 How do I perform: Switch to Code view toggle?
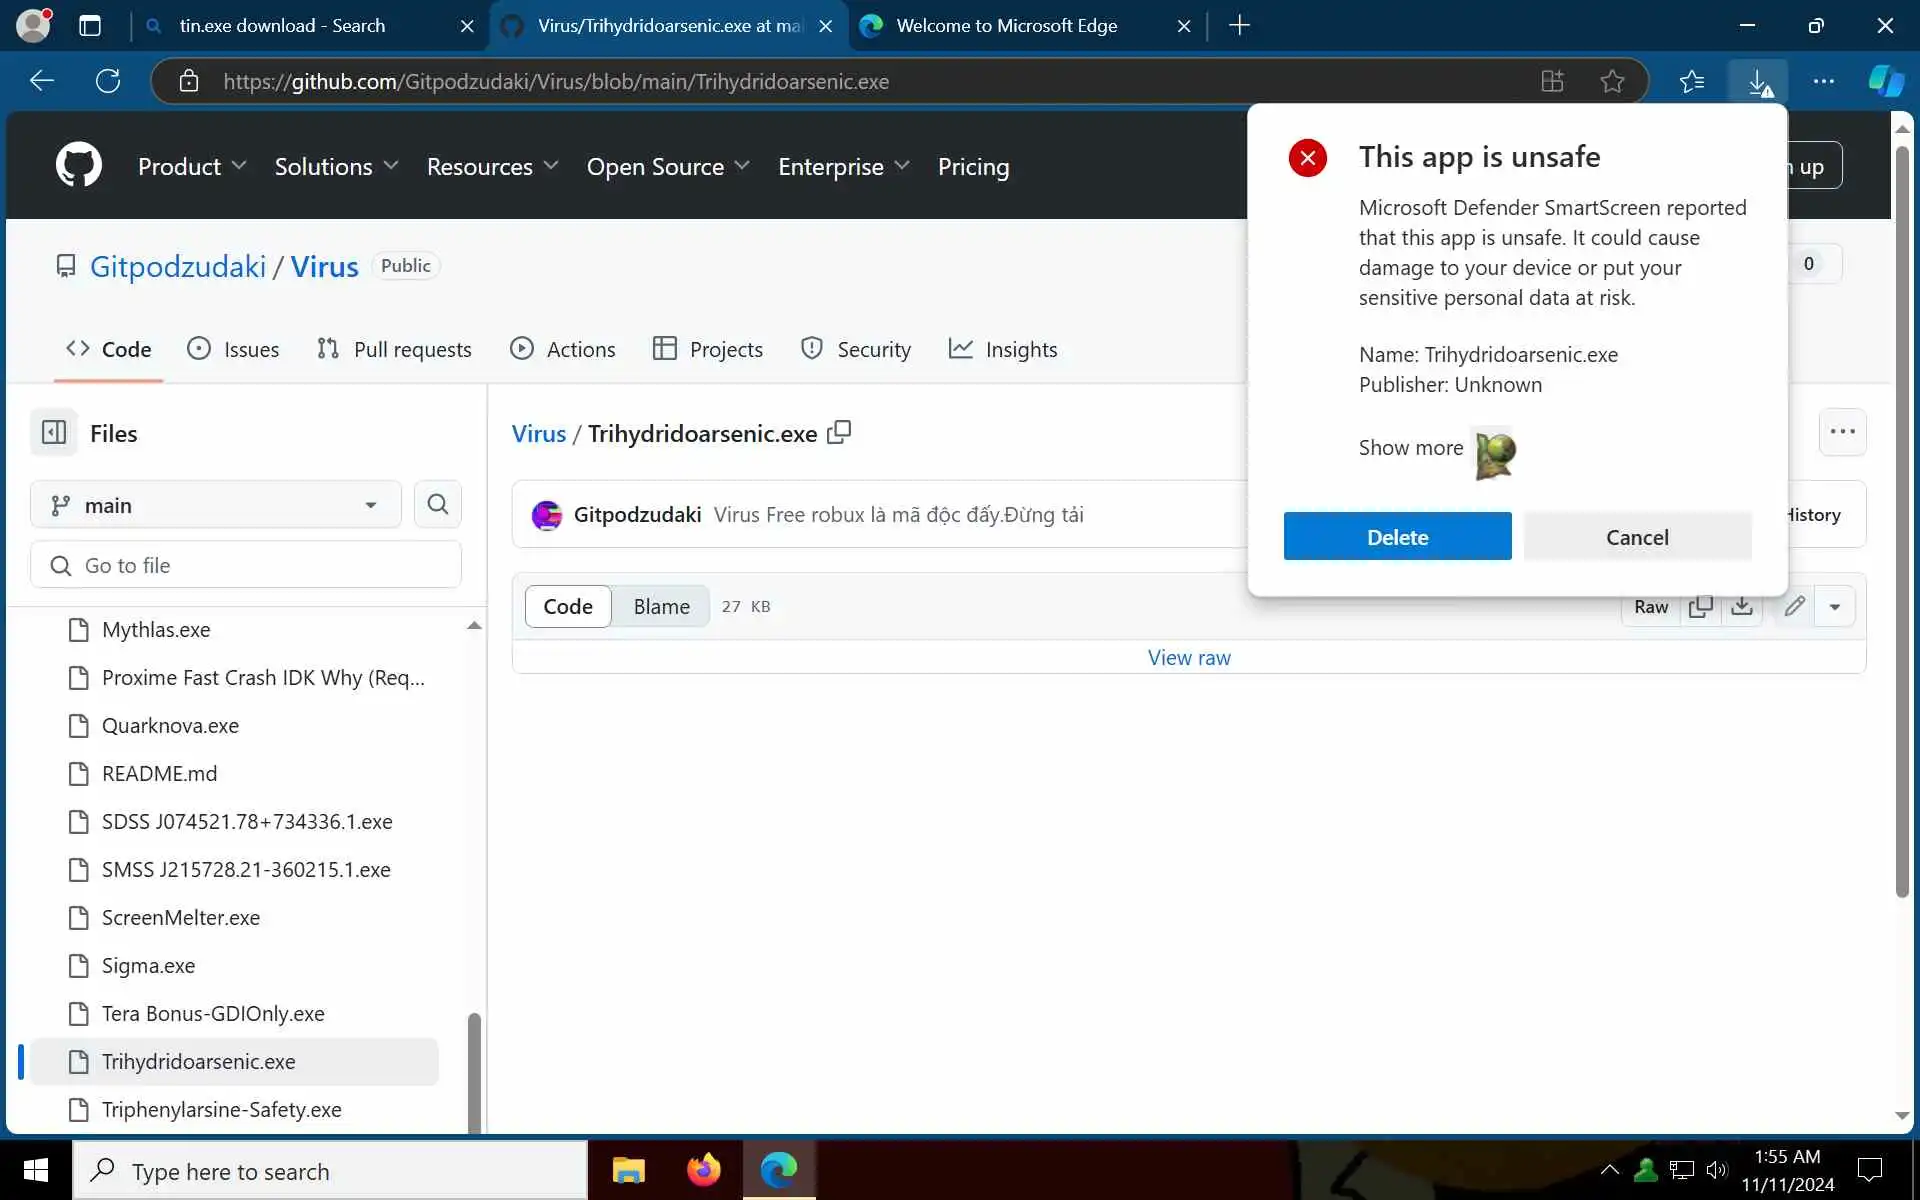(568, 606)
